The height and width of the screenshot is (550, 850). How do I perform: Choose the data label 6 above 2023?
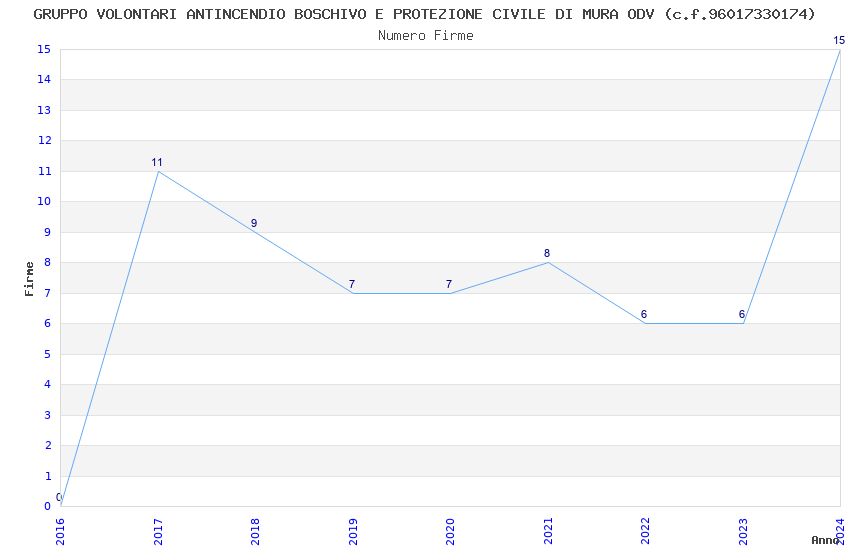[x=742, y=314]
